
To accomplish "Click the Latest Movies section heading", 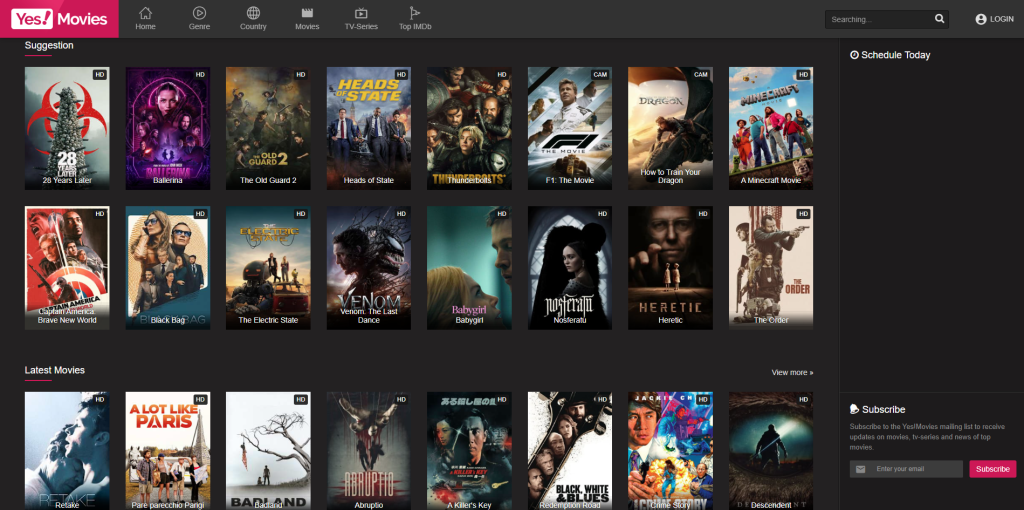I will [x=55, y=370].
